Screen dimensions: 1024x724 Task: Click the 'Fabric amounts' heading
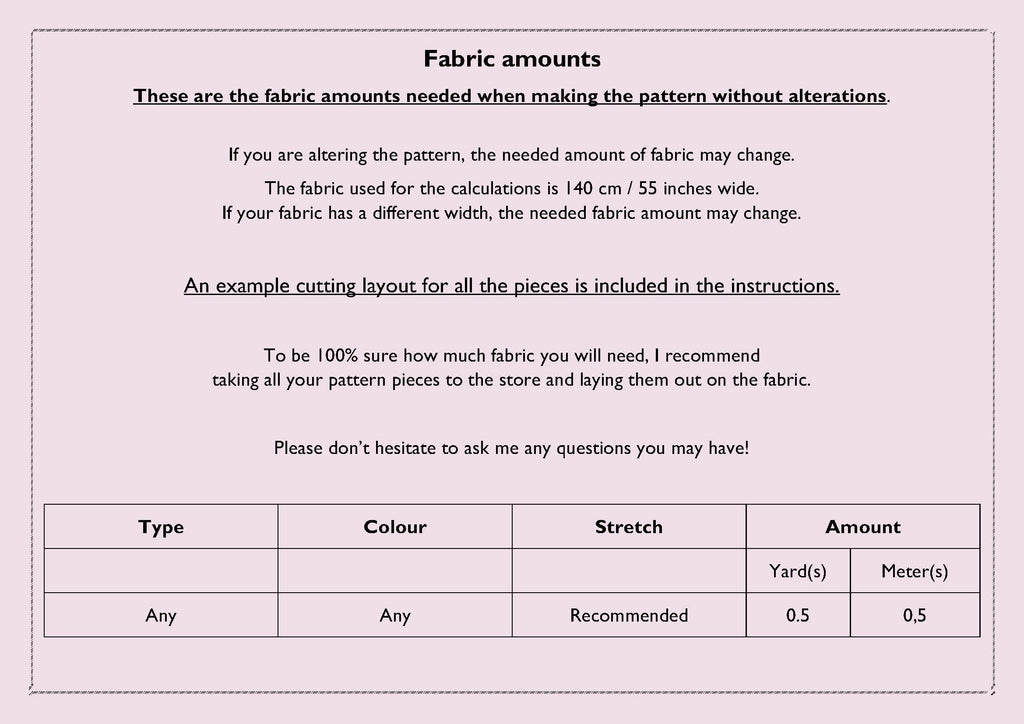coord(512,59)
